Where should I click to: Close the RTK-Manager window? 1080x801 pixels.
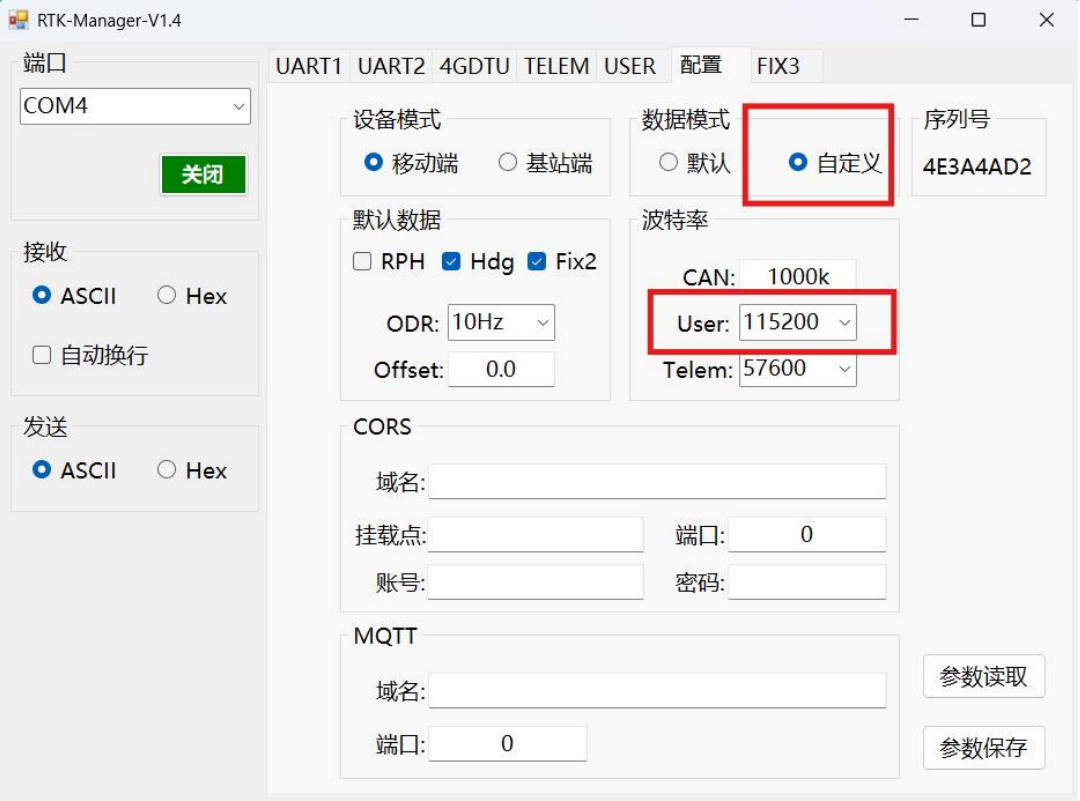[1046, 20]
